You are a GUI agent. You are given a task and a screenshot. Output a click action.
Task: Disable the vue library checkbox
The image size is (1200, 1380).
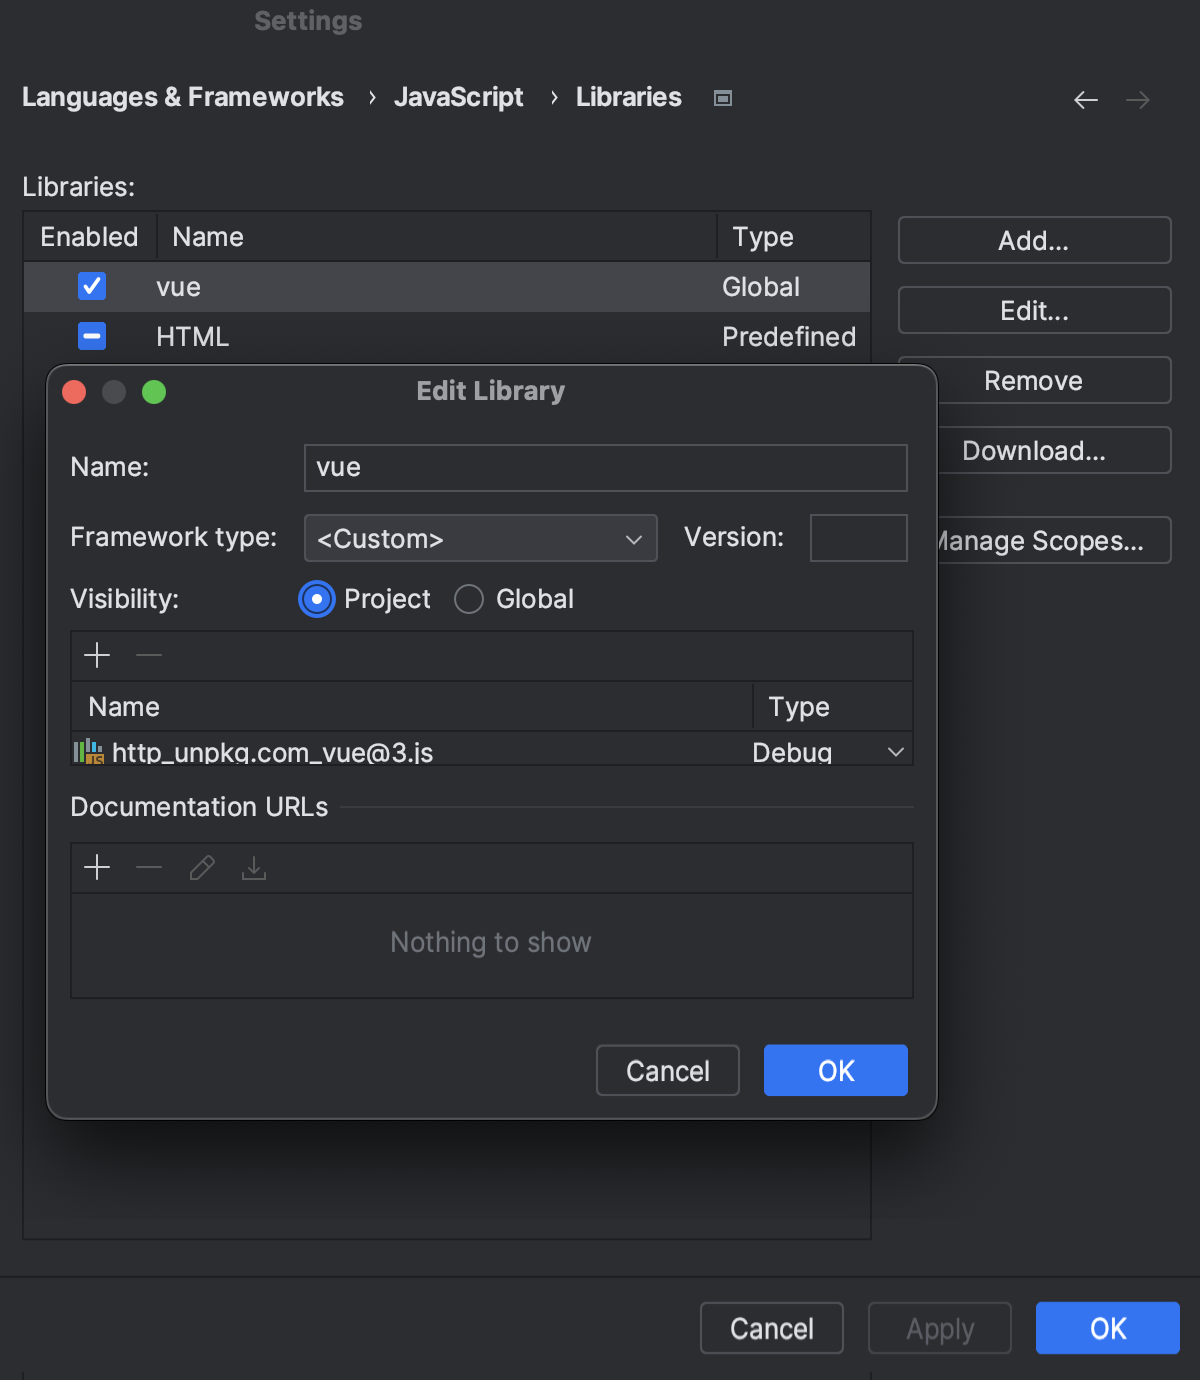pos(91,287)
